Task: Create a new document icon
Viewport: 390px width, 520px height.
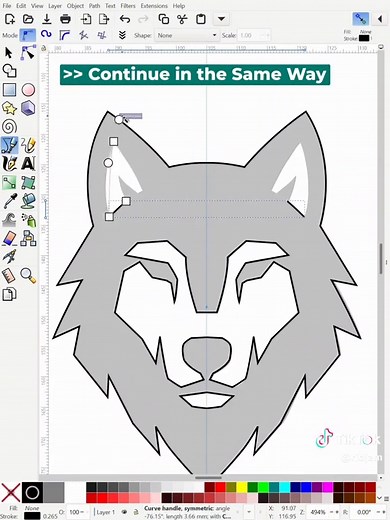Action: [x=10, y=19]
